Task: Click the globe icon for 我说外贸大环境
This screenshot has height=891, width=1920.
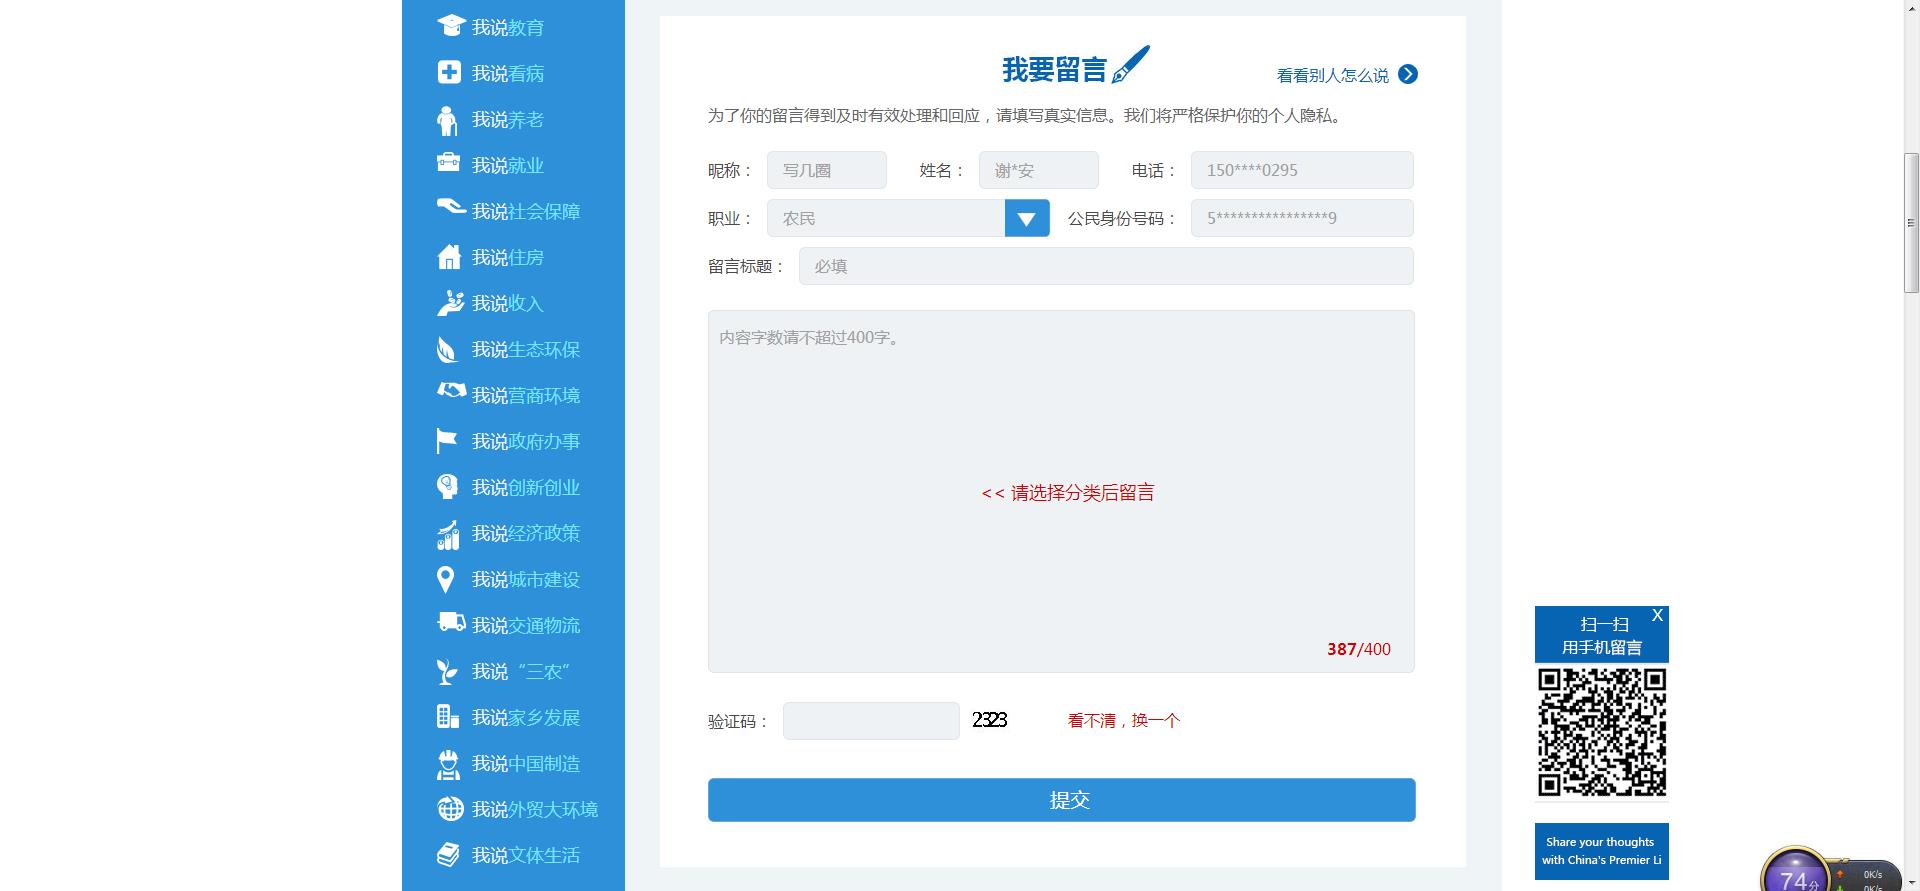Action: pos(450,809)
